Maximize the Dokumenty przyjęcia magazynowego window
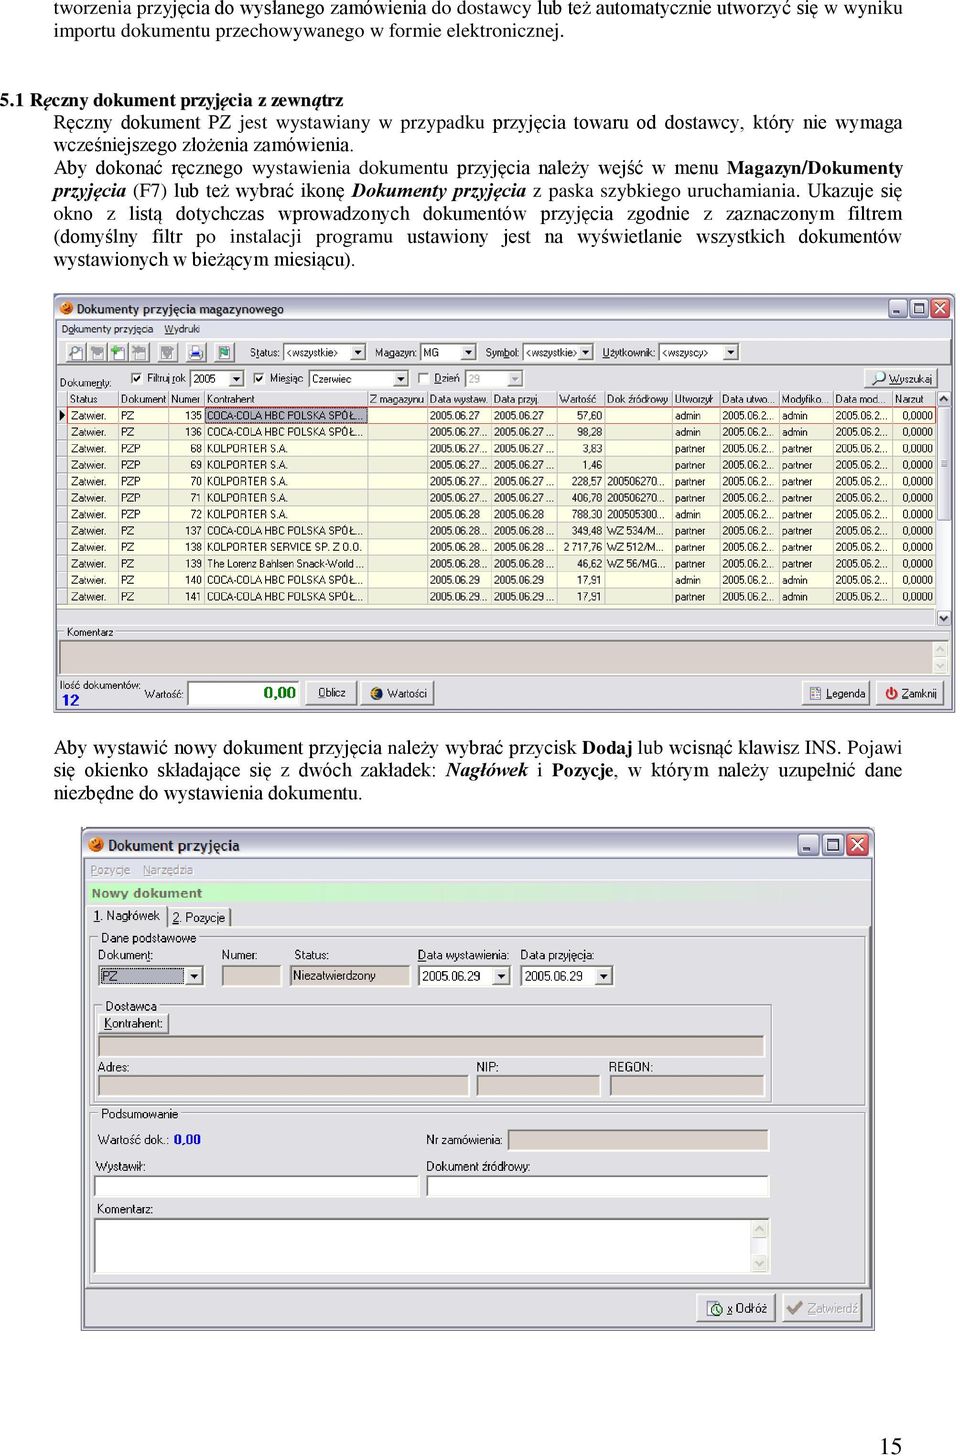This screenshot has height=1456, width=960. (x=919, y=309)
